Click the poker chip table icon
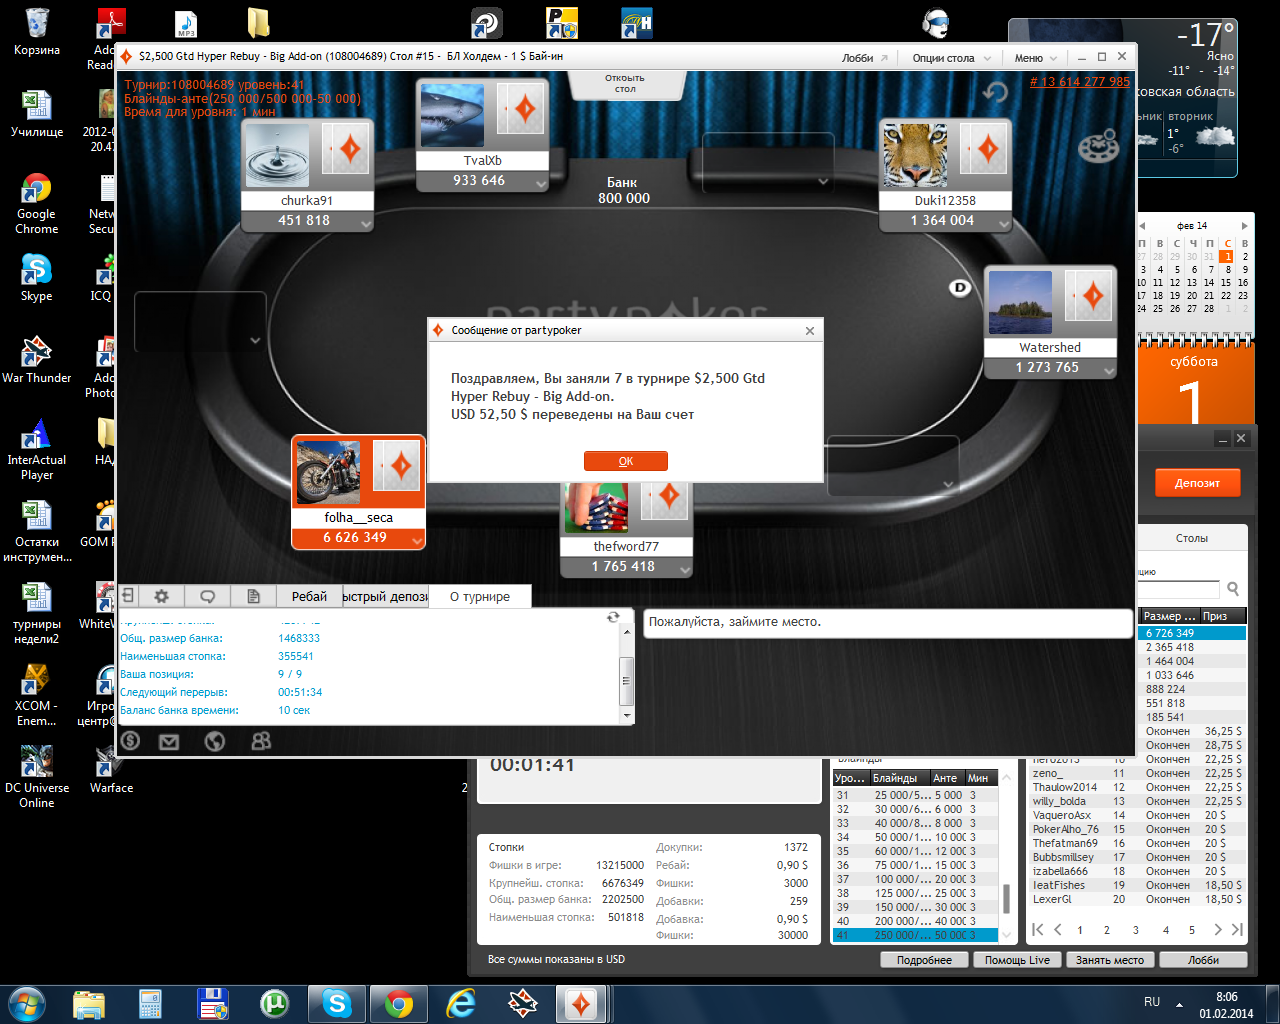The image size is (1280, 1024). [1097, 146]
